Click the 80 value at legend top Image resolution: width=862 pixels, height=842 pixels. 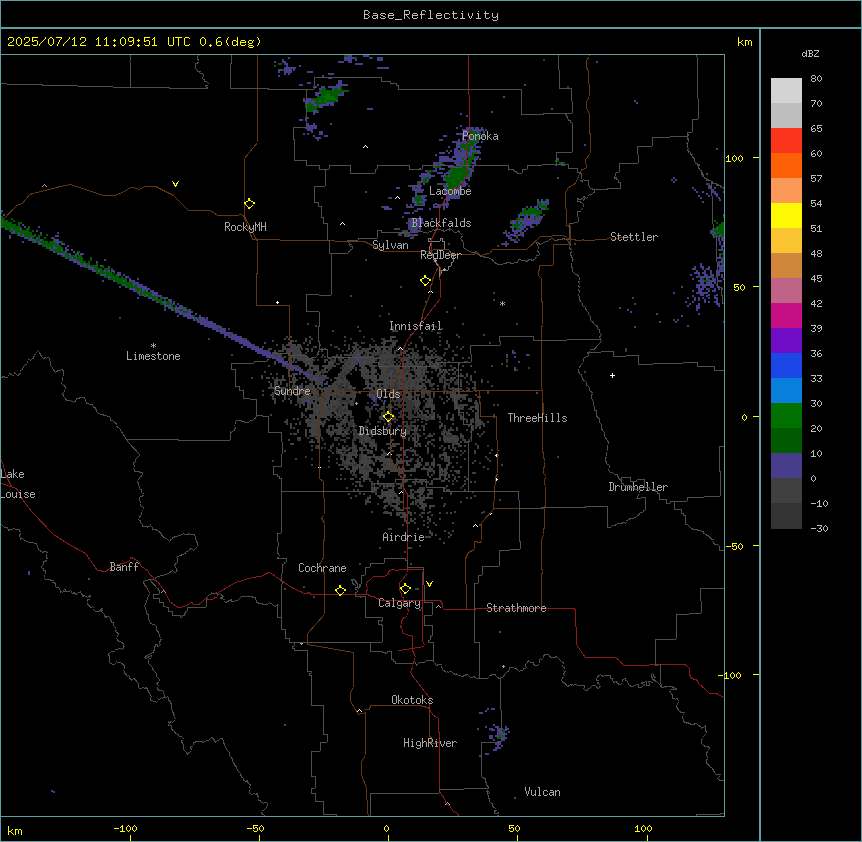(816, 79)
